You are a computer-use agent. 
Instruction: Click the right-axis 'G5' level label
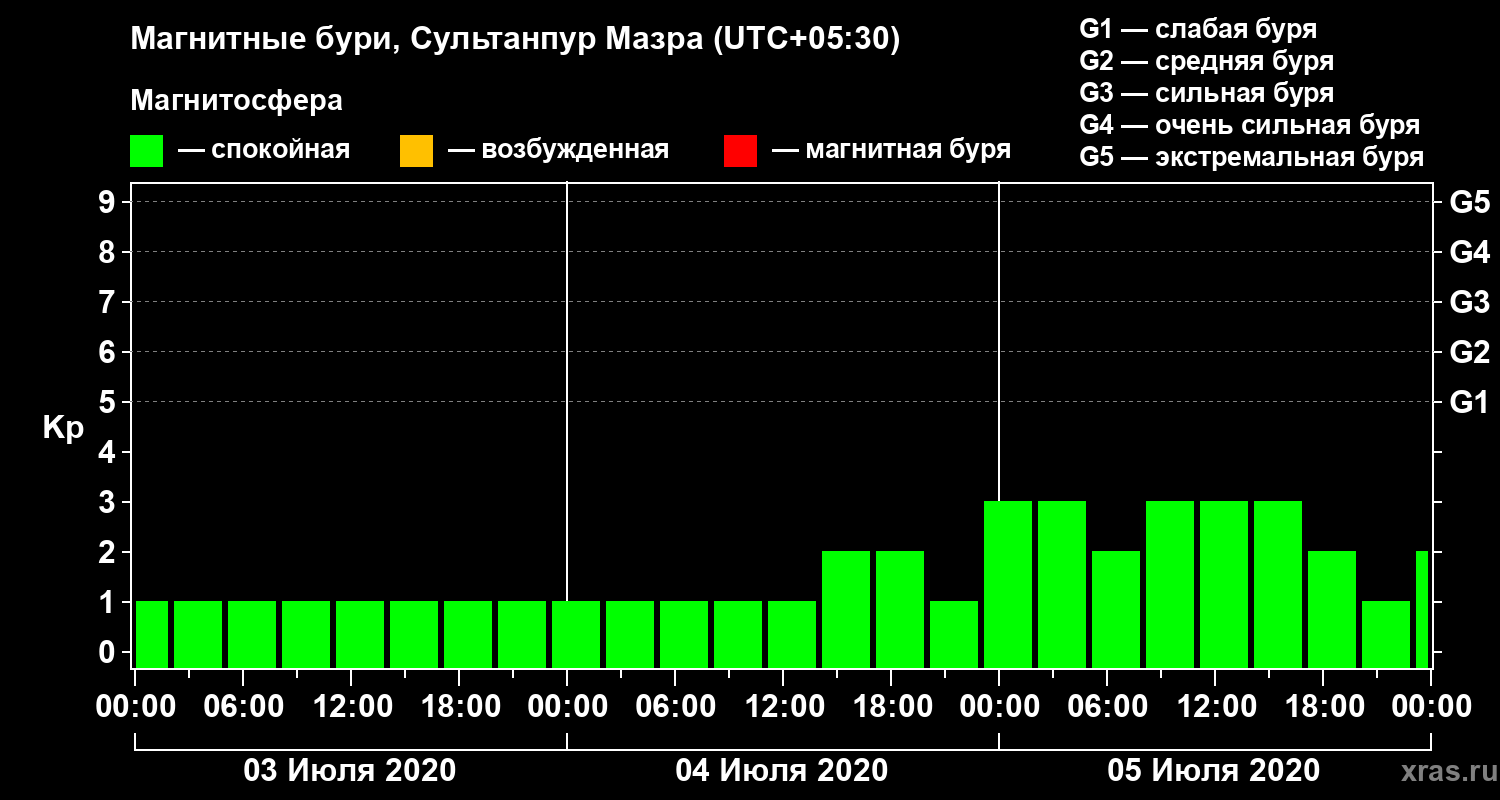click(1469, 203)
